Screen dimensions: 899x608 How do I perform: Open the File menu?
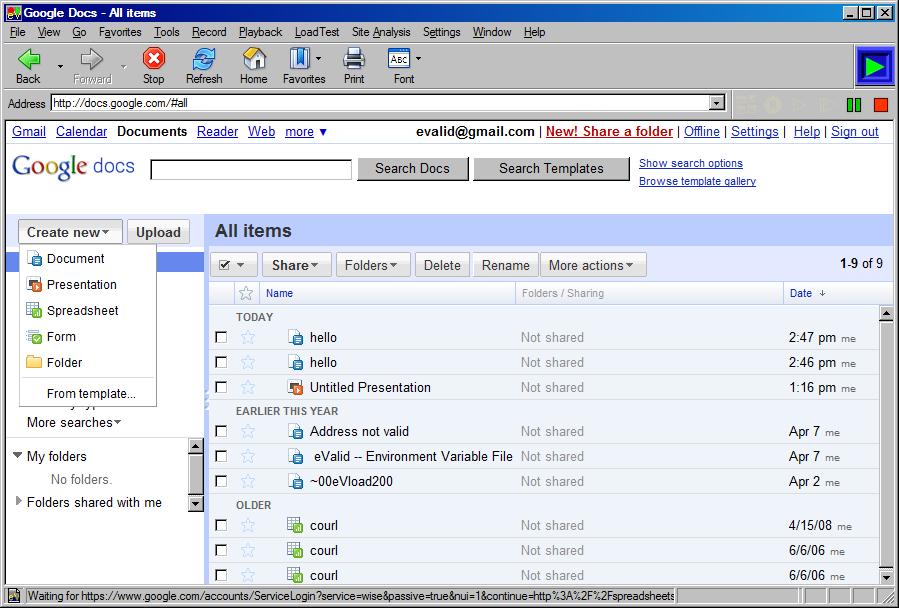point(18,32)
